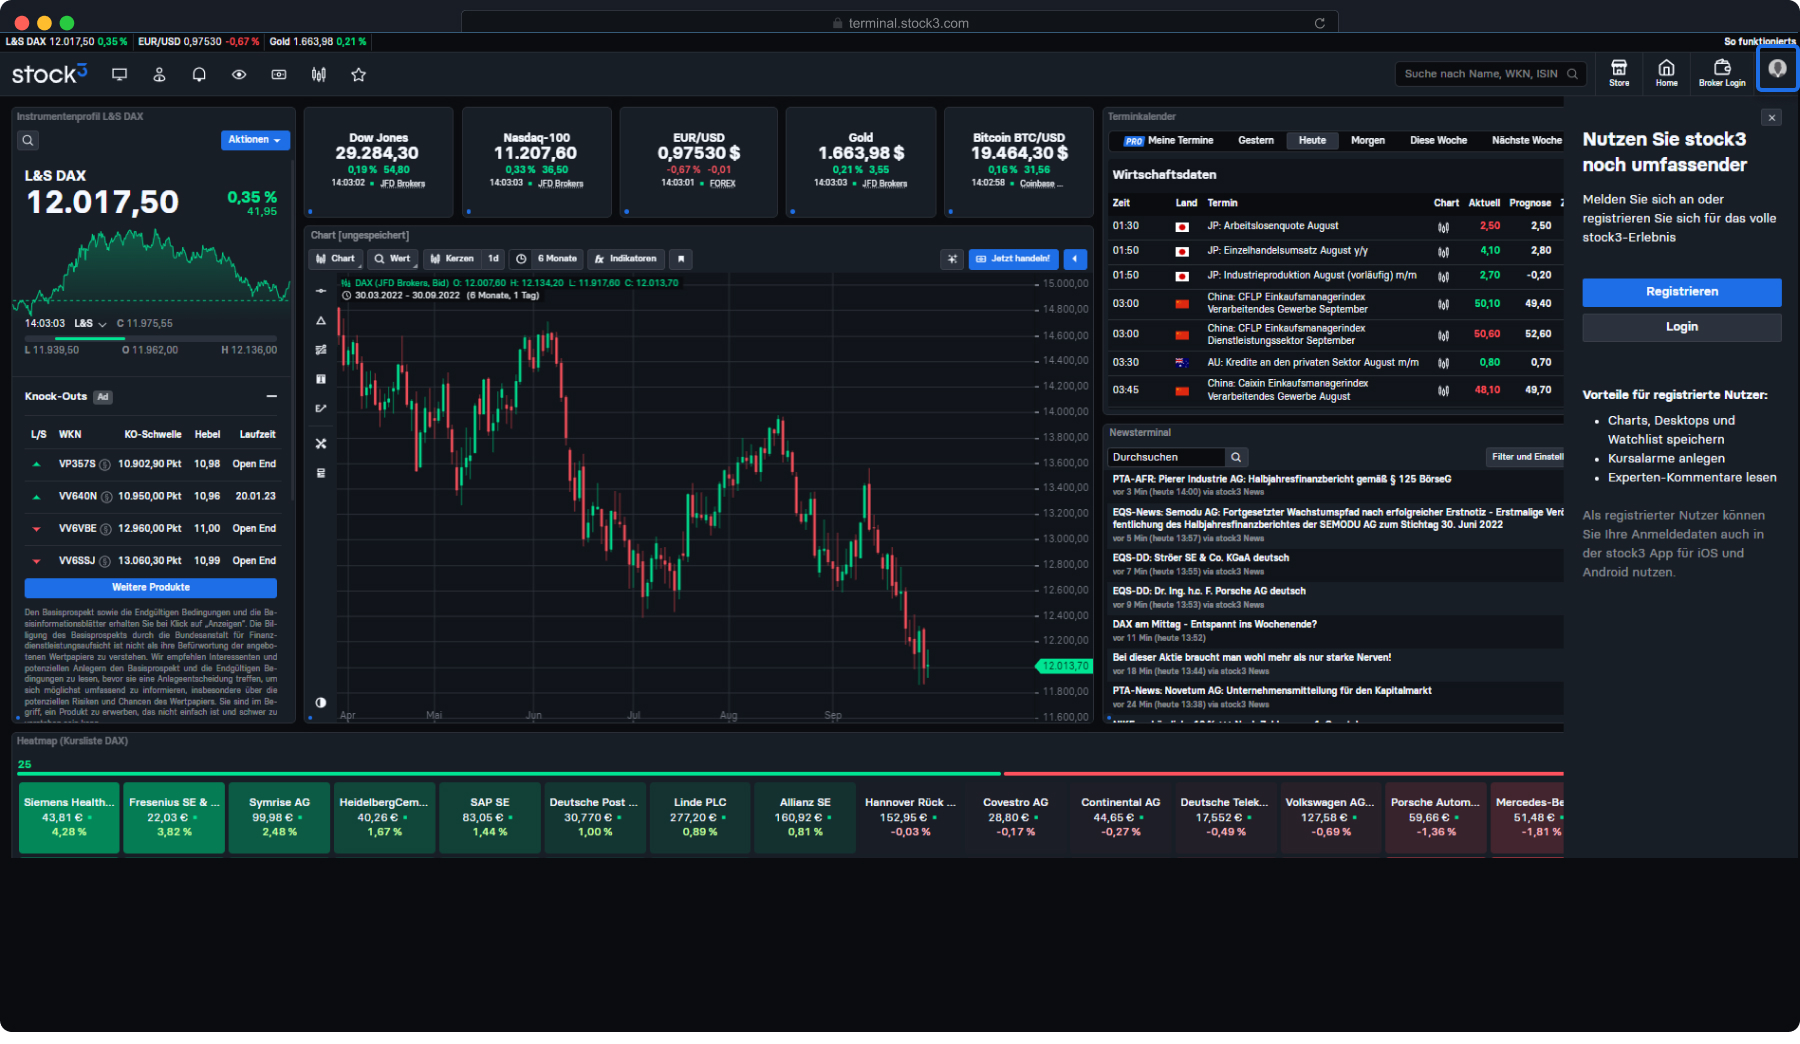Expand the Kerzen chart type dropdown

coord(451,259)
